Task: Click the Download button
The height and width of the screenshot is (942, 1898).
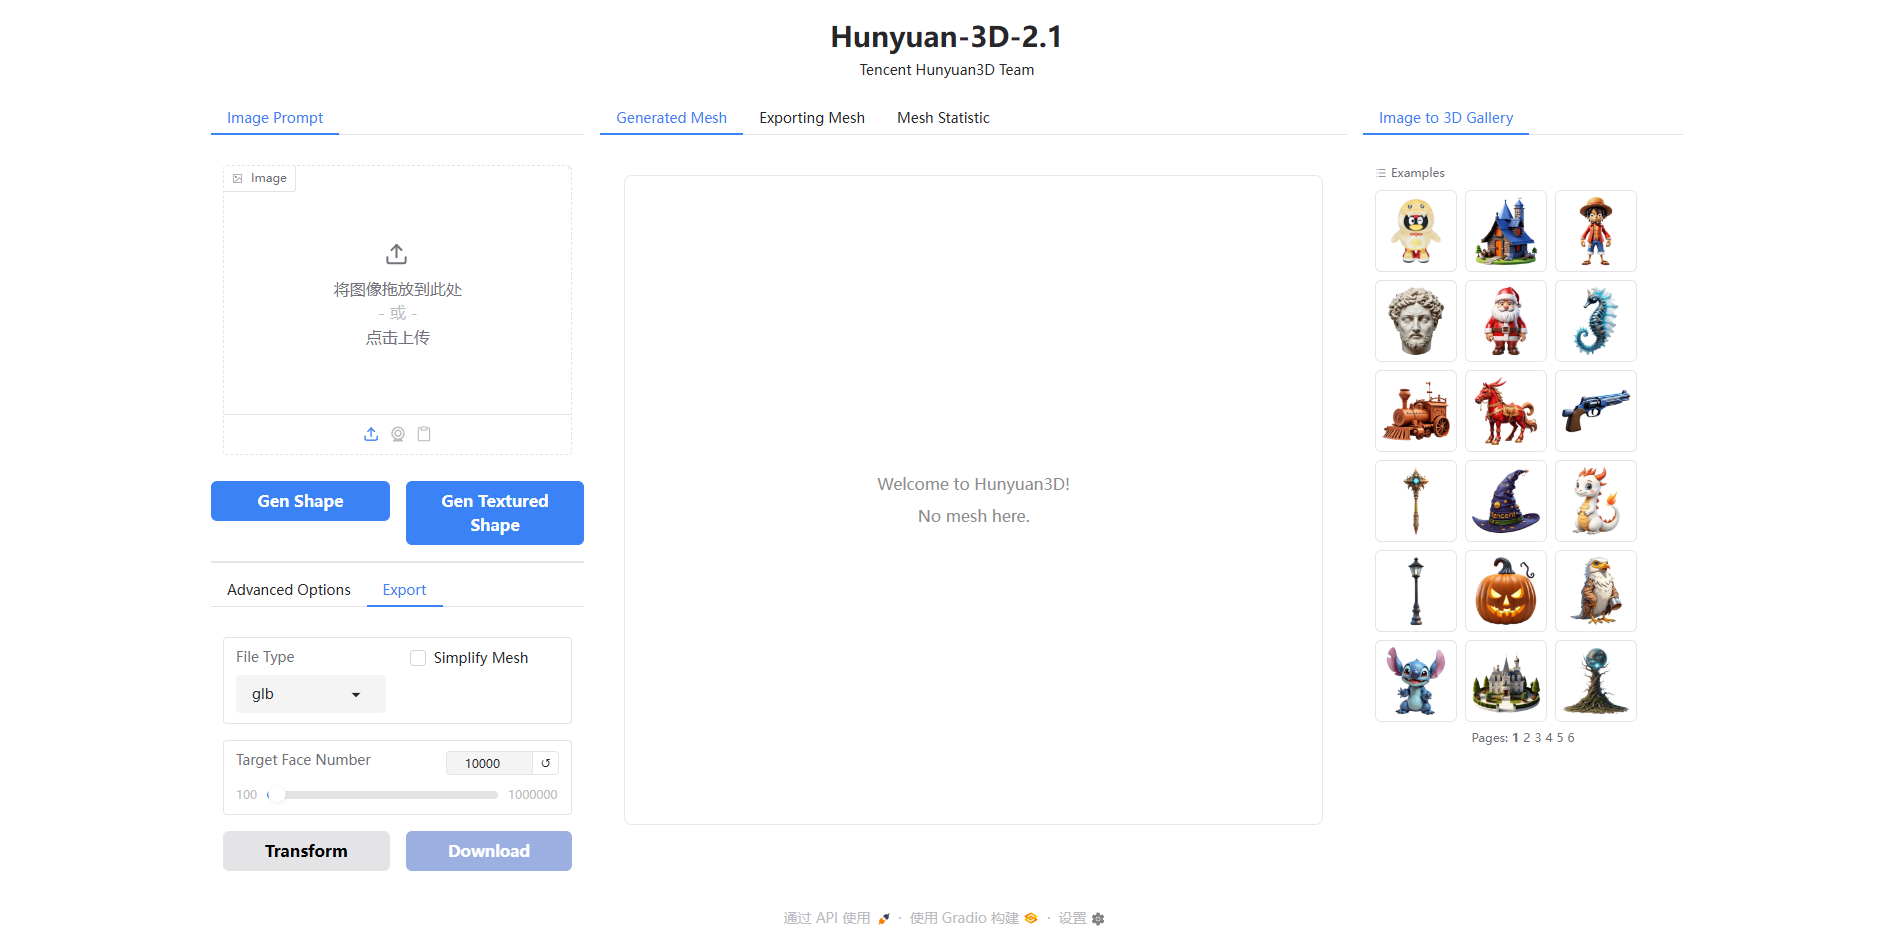Action: 489,851
